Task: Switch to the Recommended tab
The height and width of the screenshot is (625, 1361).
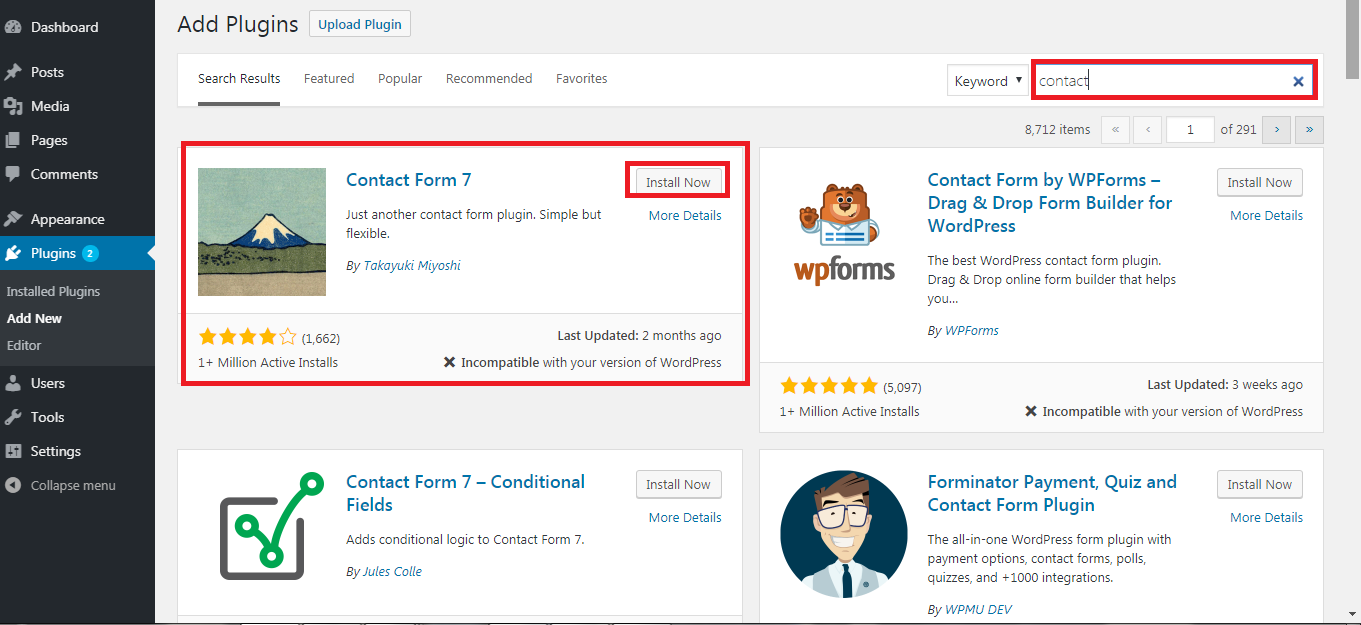Action: coord(489,78)
